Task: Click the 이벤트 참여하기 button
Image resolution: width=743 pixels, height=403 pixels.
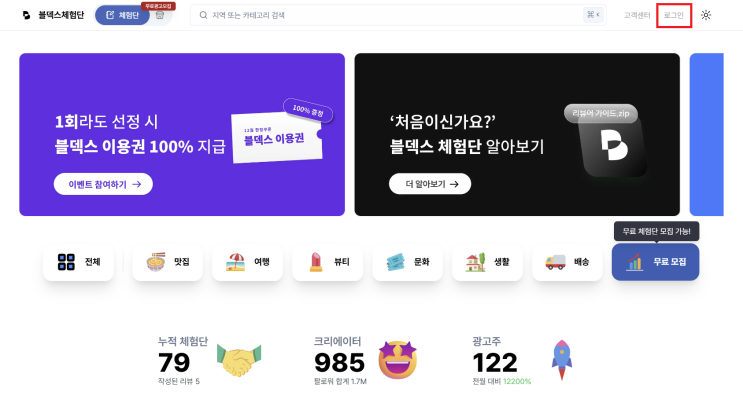Action: tap(103, 184)
